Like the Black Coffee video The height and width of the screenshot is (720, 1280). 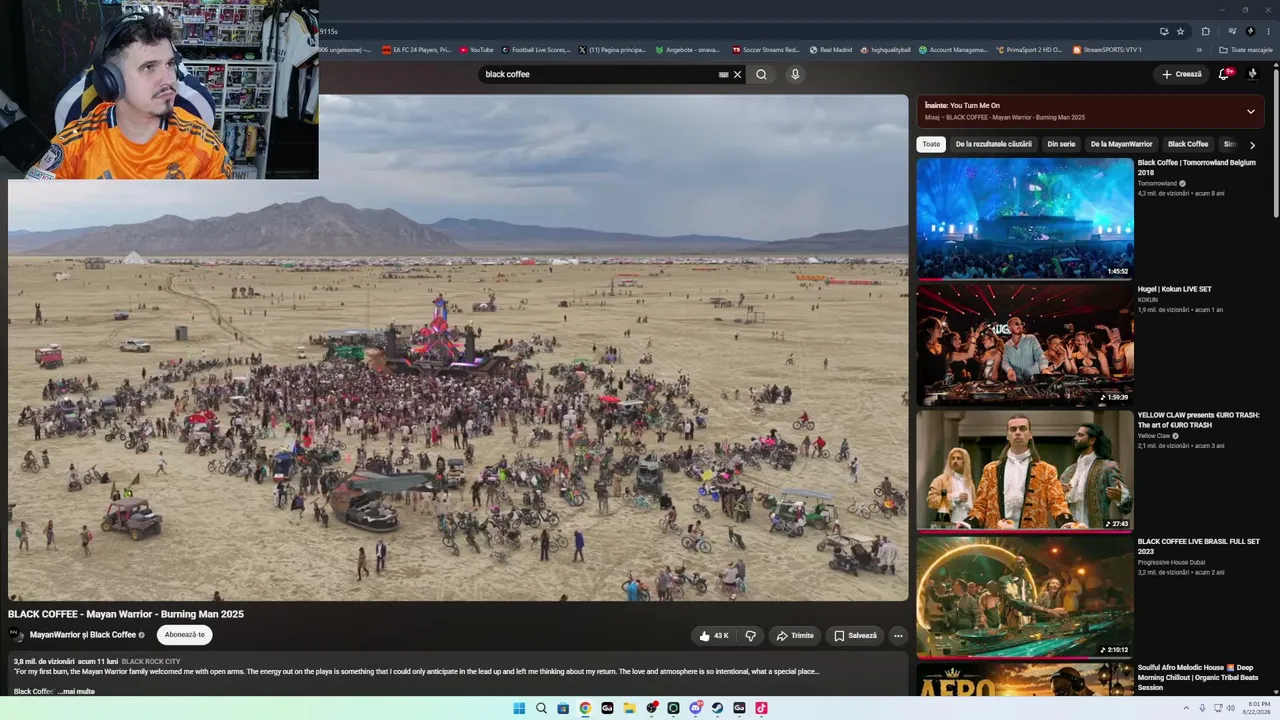(x=714, y=636)
